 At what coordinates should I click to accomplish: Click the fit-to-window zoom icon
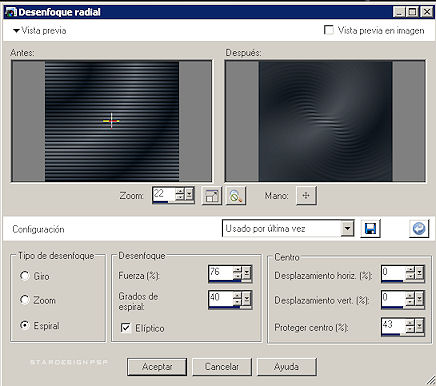211,196
